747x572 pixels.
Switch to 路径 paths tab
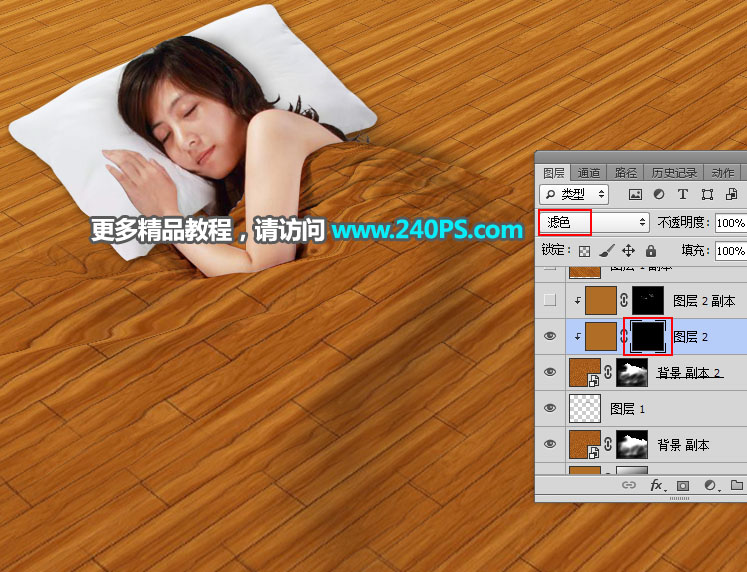(626, 173)
